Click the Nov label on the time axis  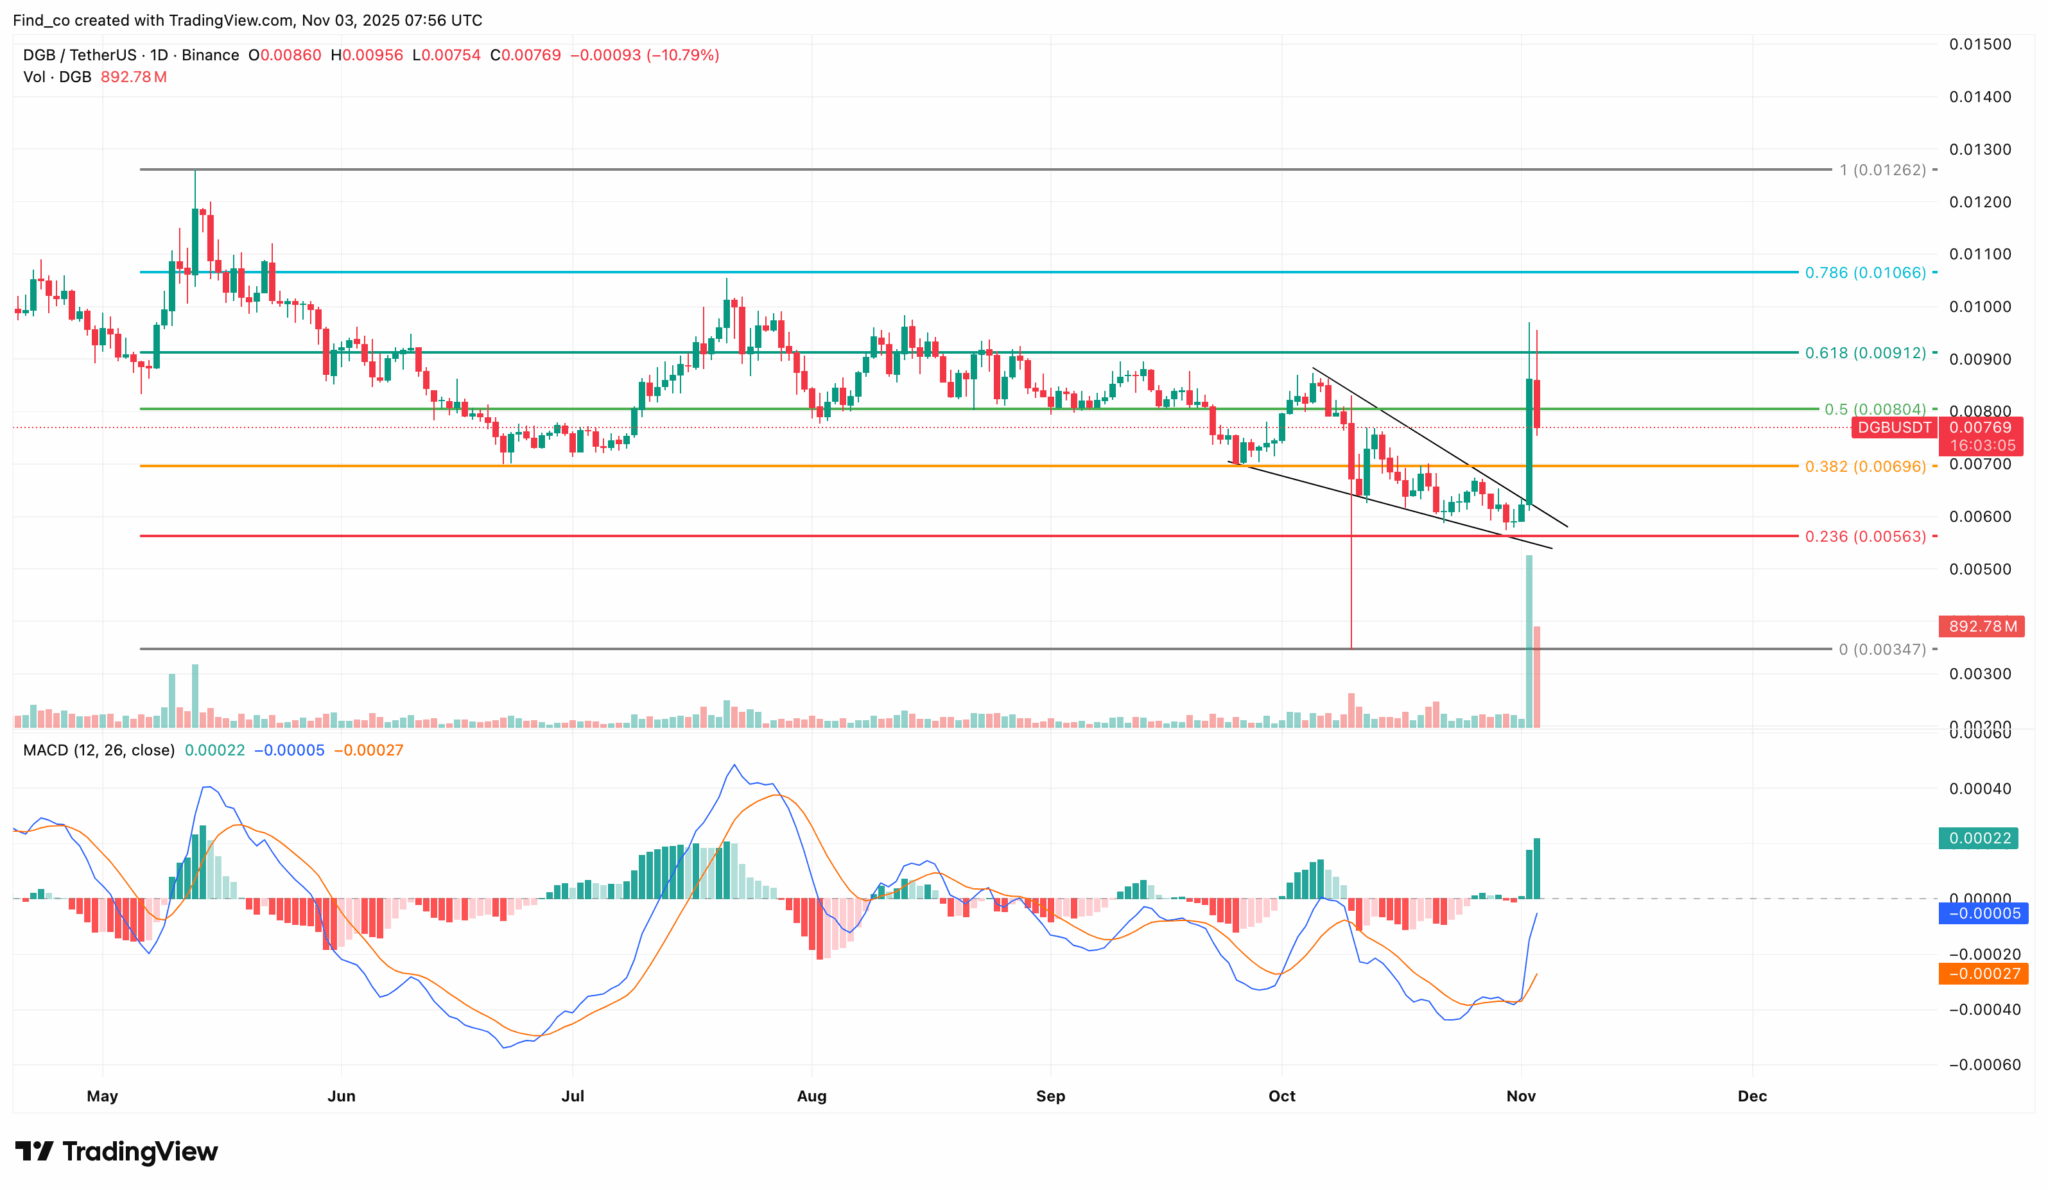click(1521, 1096)
